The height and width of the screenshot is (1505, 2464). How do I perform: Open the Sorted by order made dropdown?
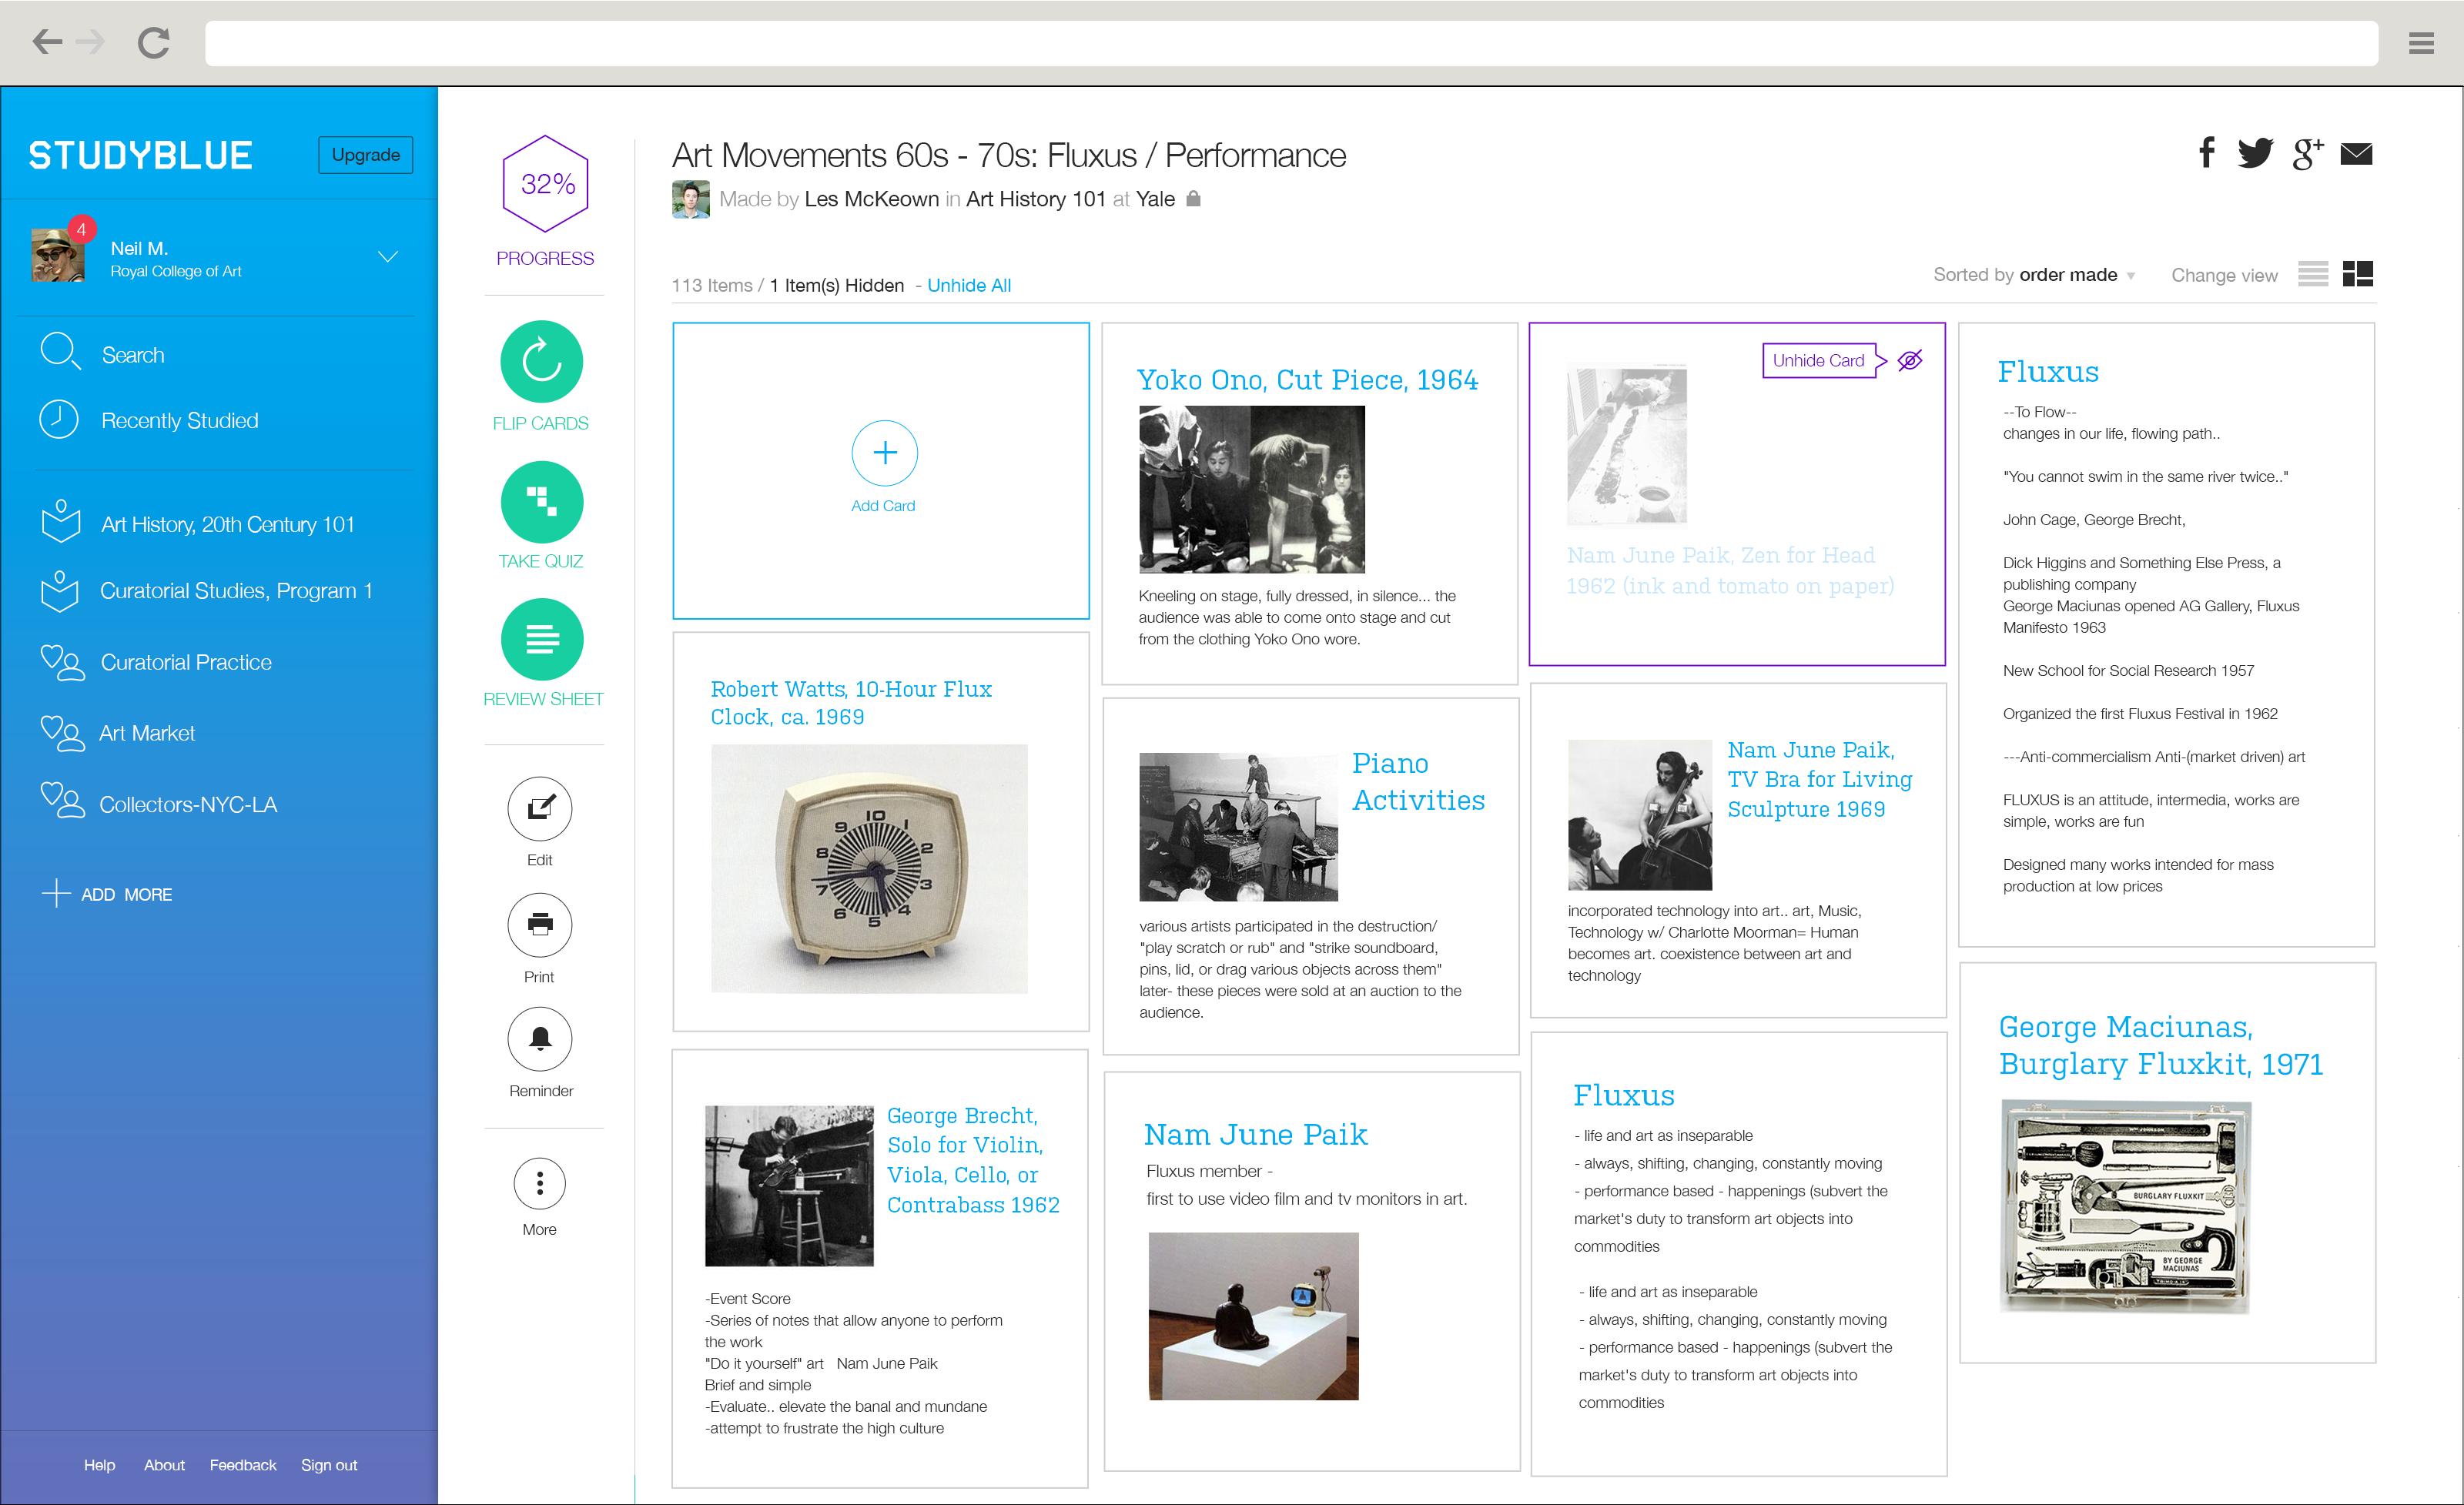pos(2034,275)
